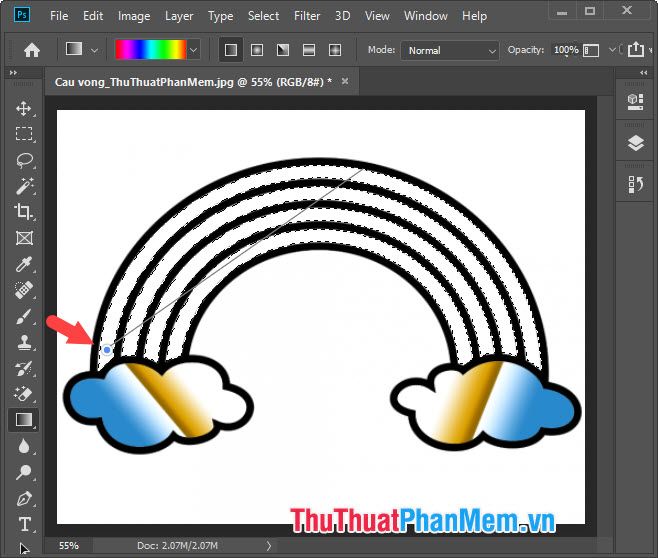Click the blue gradient start point handle
Image resolution: width=658 pixels, height=558 pixels.
click(x=107, y=349)
